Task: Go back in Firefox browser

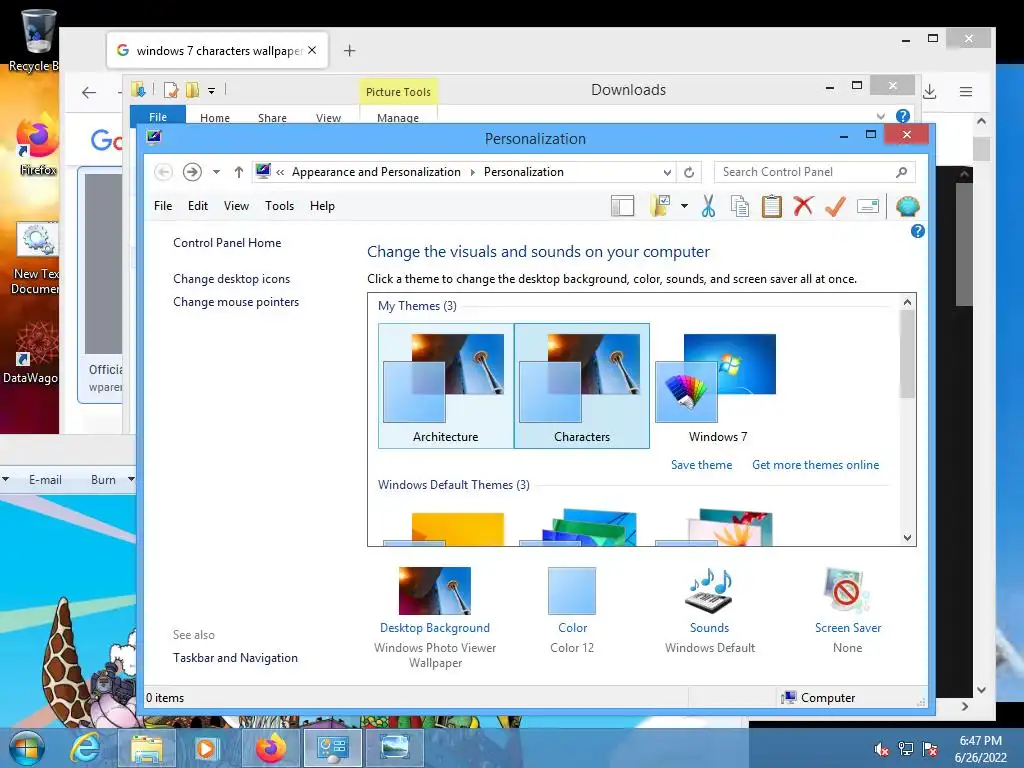Action: click(89, 92)
